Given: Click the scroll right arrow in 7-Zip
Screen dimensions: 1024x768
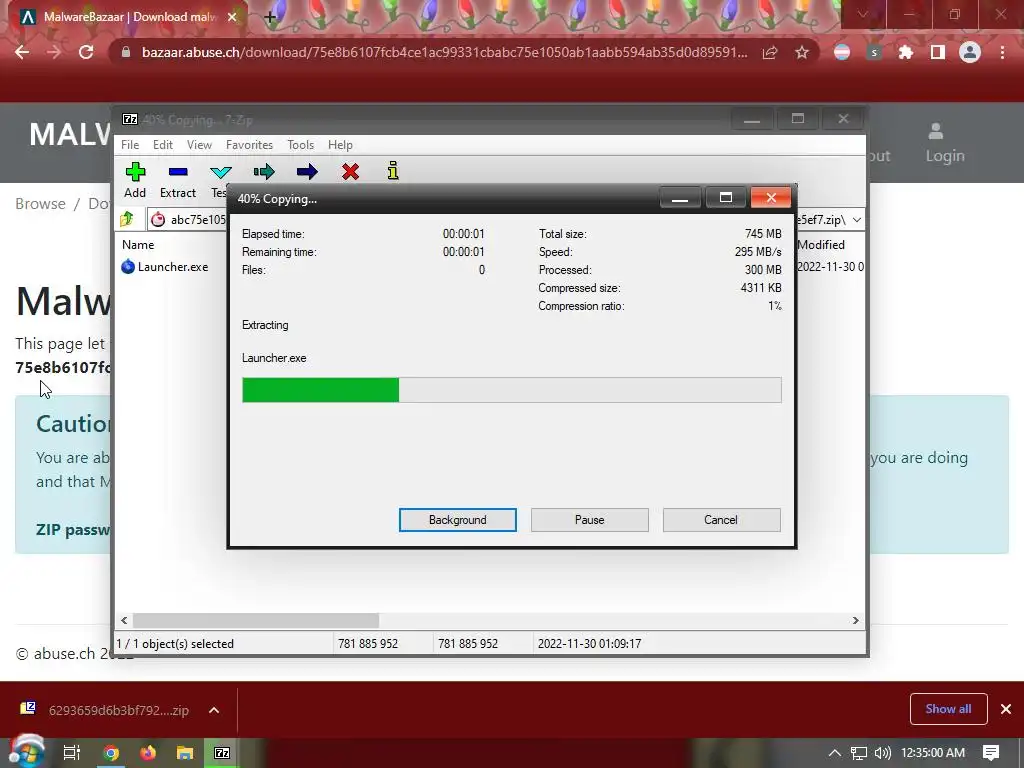Looking at the screenshot, I should [x=856, y=620].
